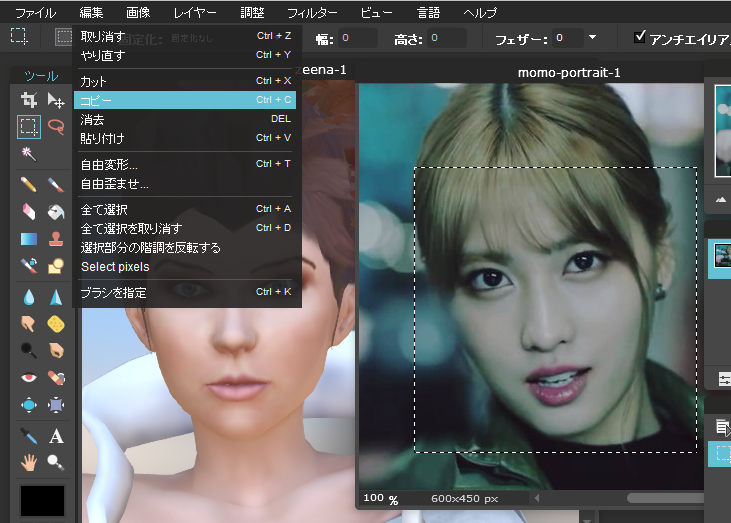
Task: Select the Smudge finger tool
Action: (x=29, y=324)
